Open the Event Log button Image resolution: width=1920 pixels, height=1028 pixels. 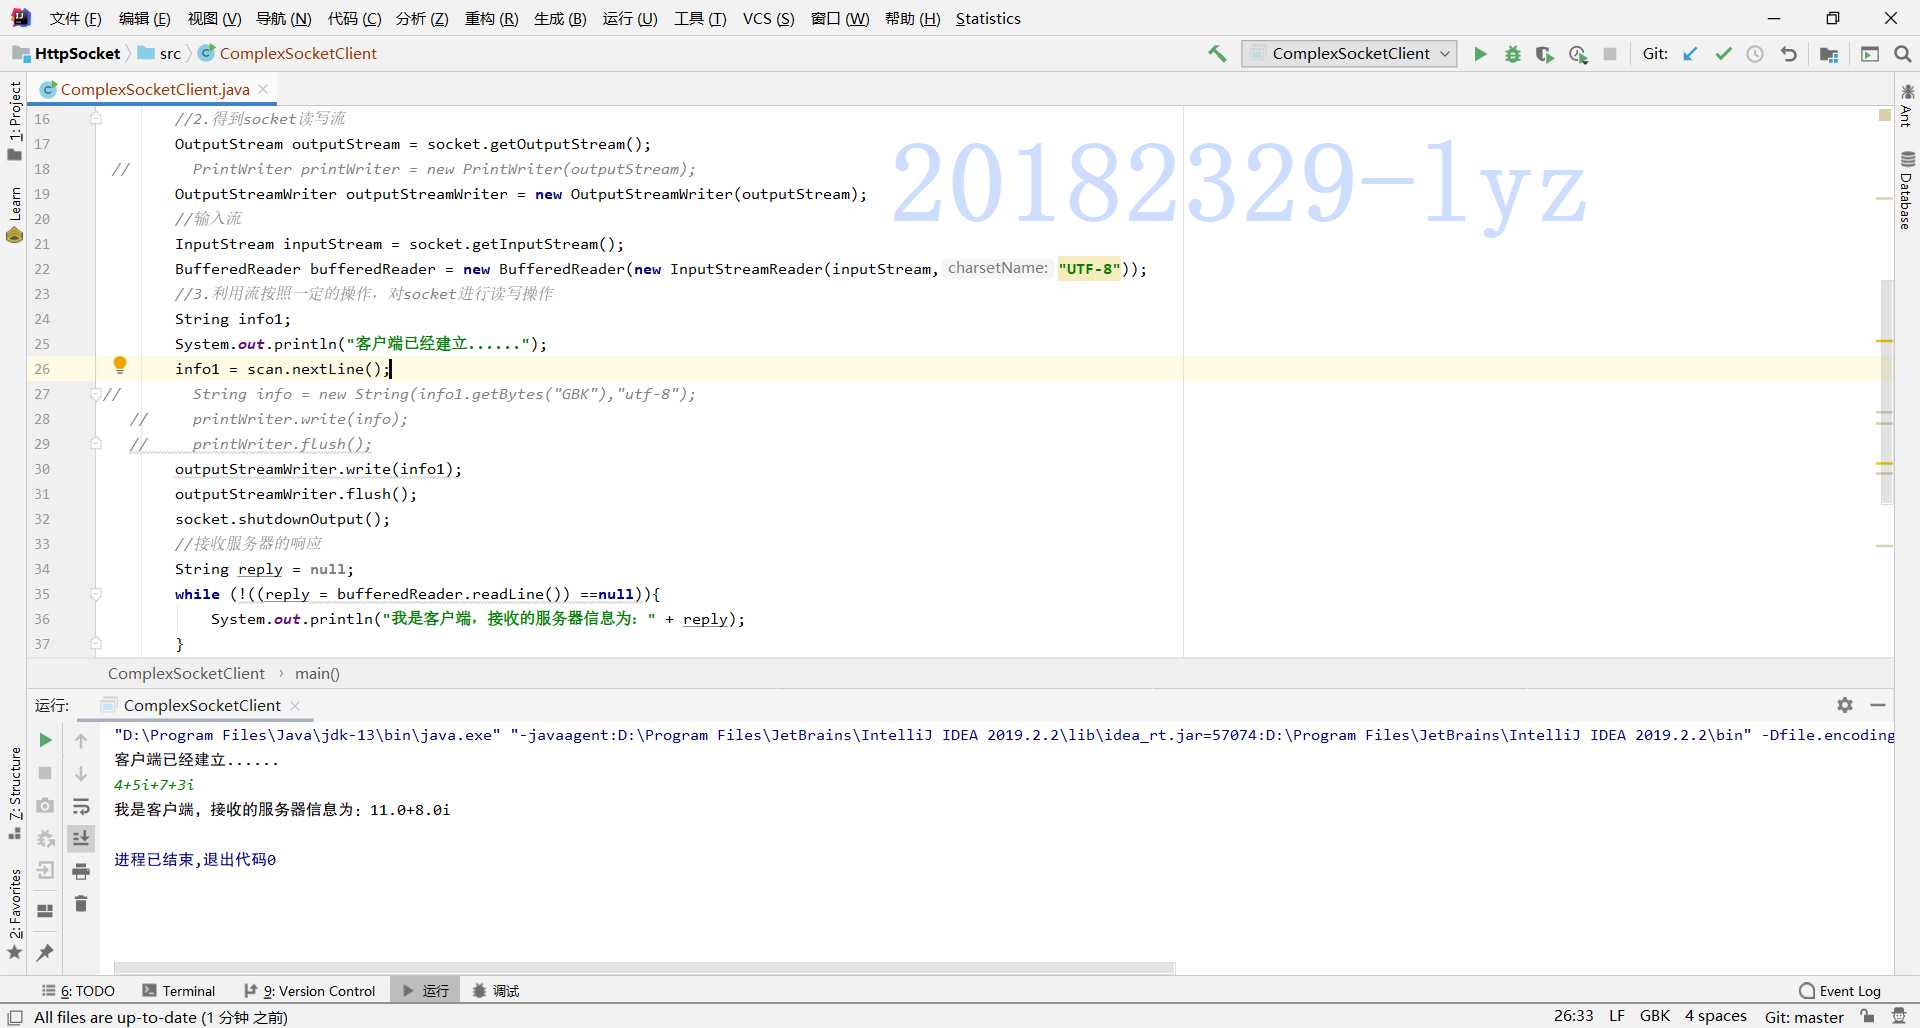(x=1840, y=991)
